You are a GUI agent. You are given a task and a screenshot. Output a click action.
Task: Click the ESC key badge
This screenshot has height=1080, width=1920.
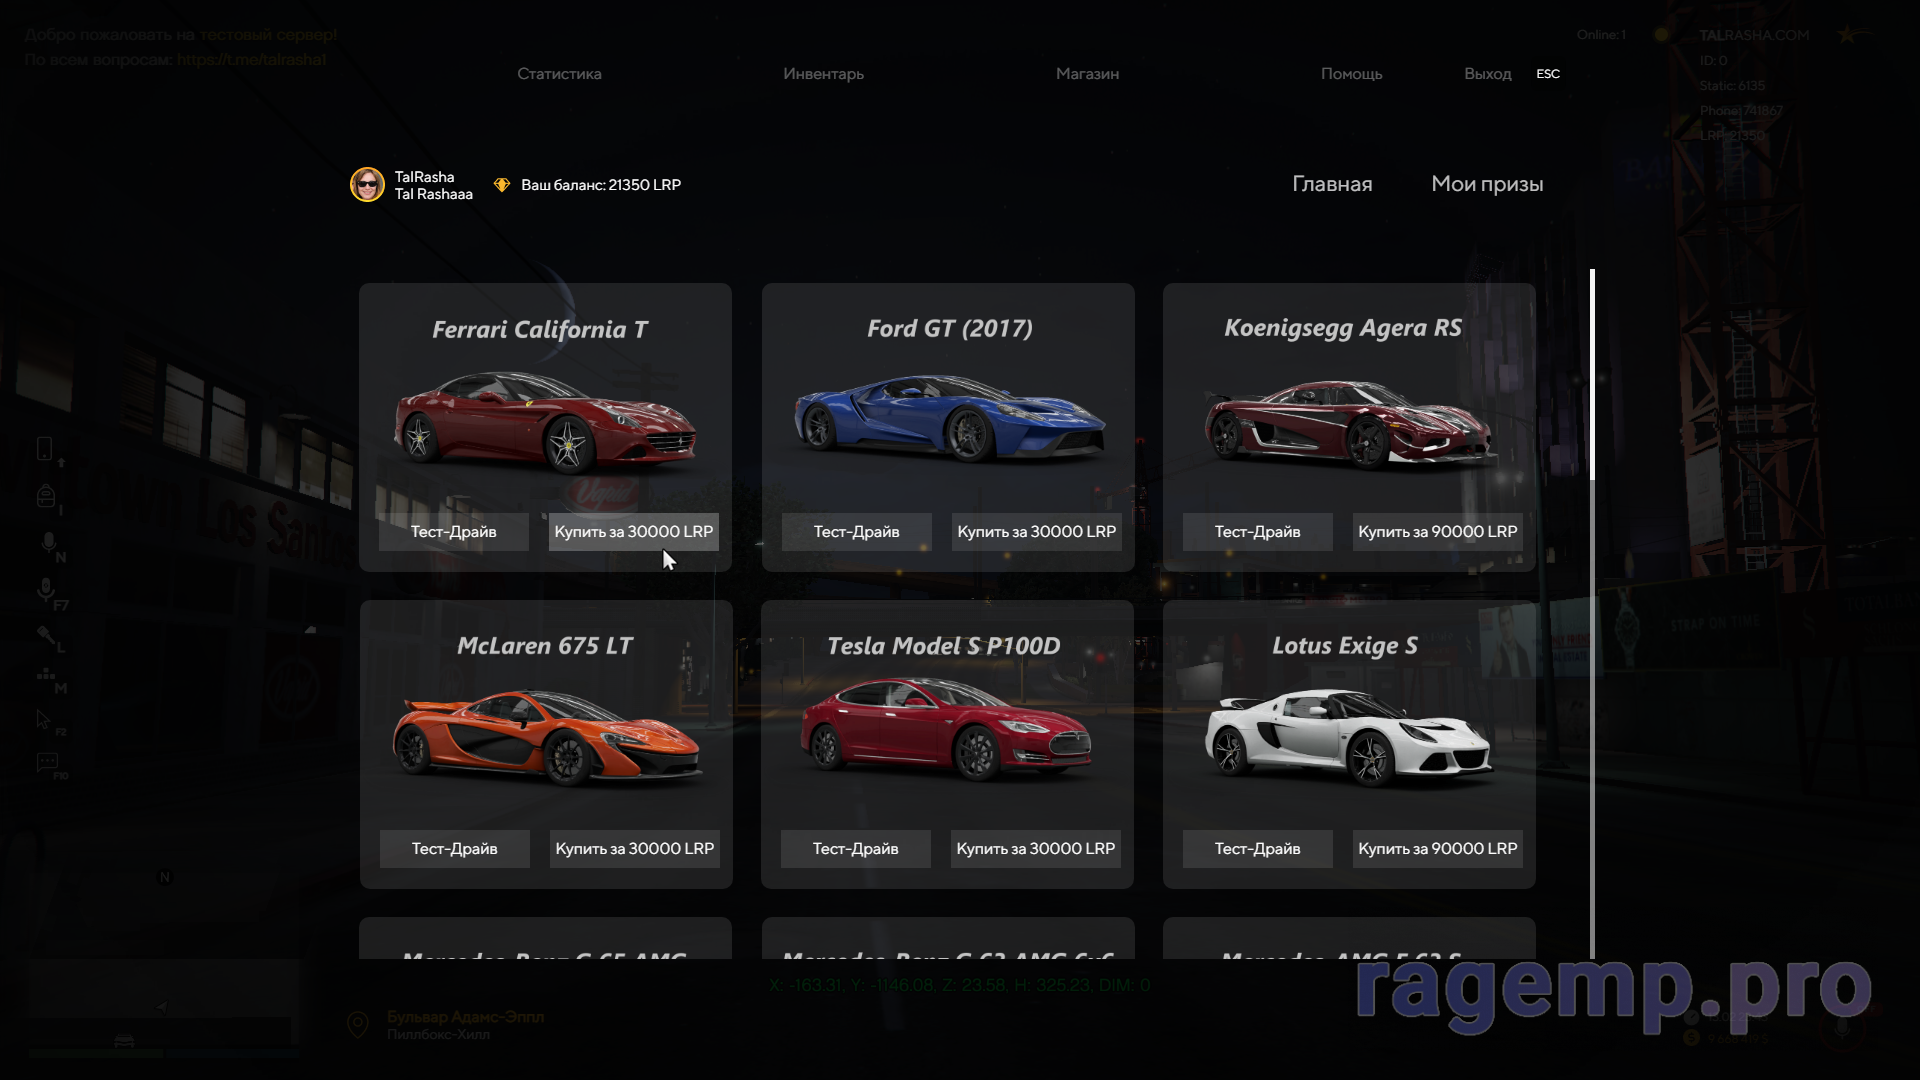[1547, 74]
